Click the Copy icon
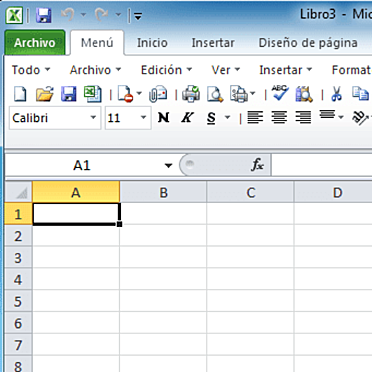 pyautogui.click(x=360, y=94)
